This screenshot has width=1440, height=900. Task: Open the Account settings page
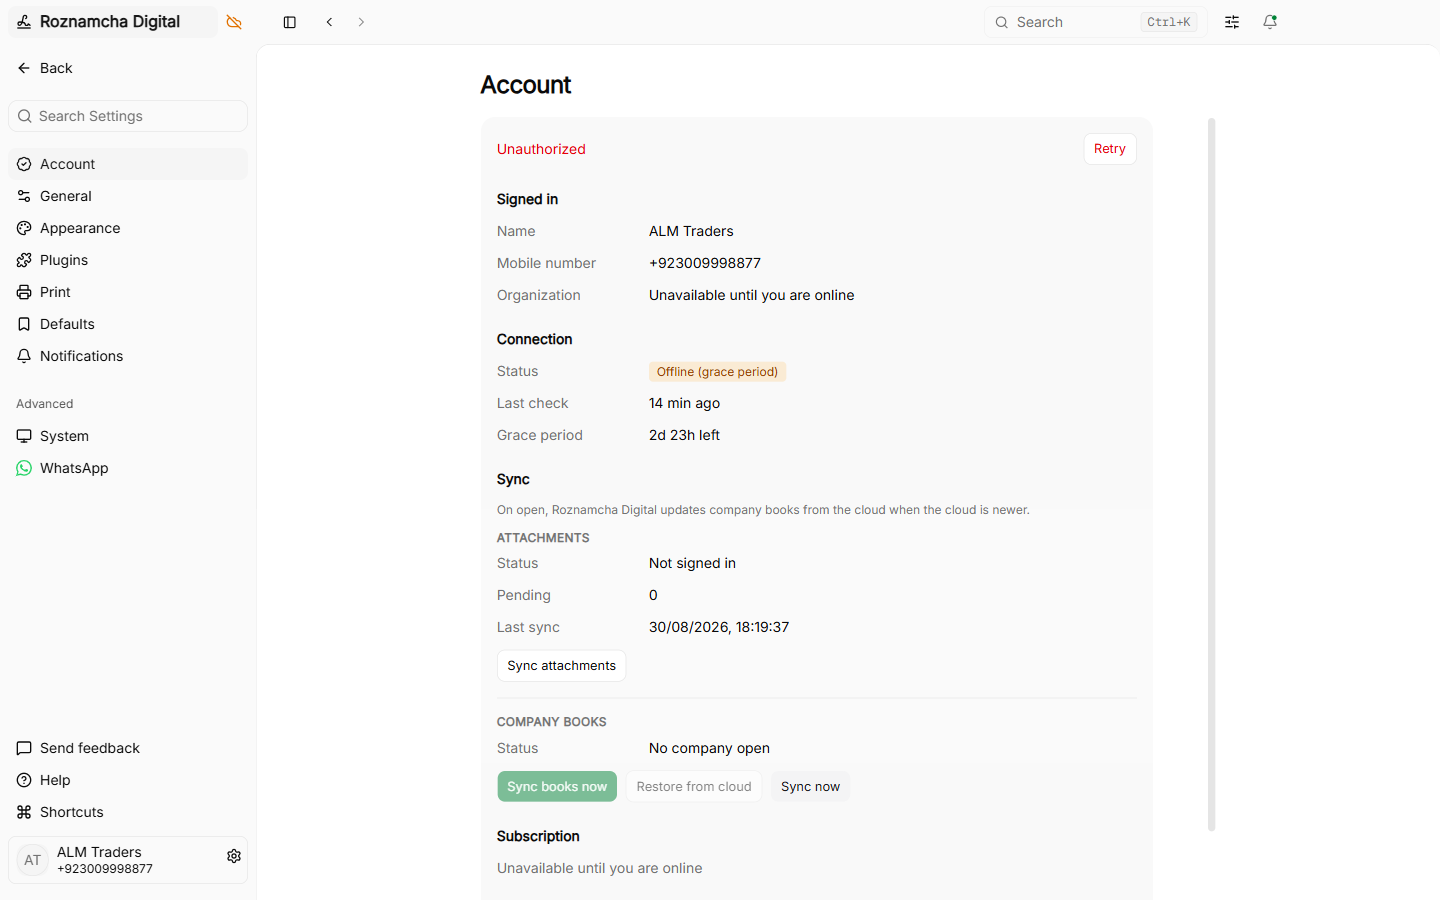pos(128,164)
